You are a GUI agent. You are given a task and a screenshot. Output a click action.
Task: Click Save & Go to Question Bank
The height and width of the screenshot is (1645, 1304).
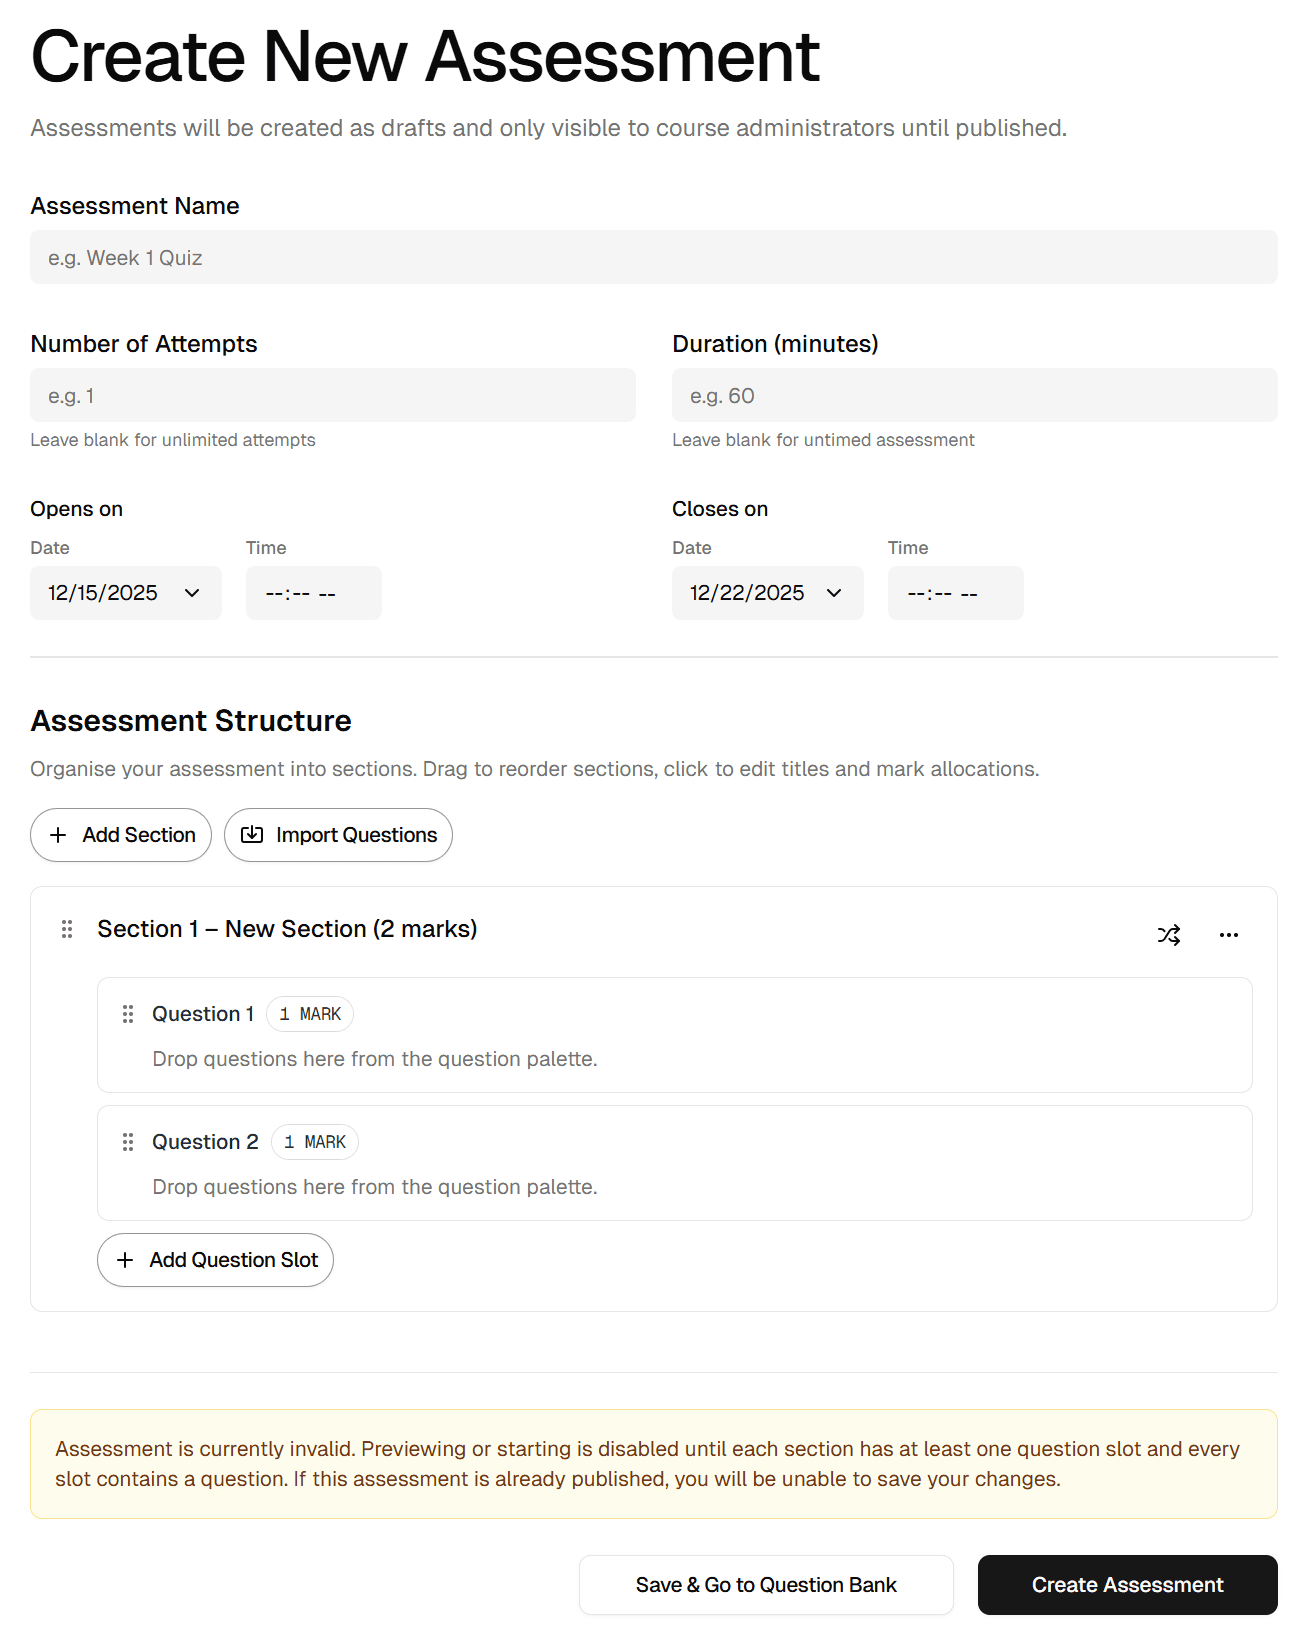click(766, 1584)
